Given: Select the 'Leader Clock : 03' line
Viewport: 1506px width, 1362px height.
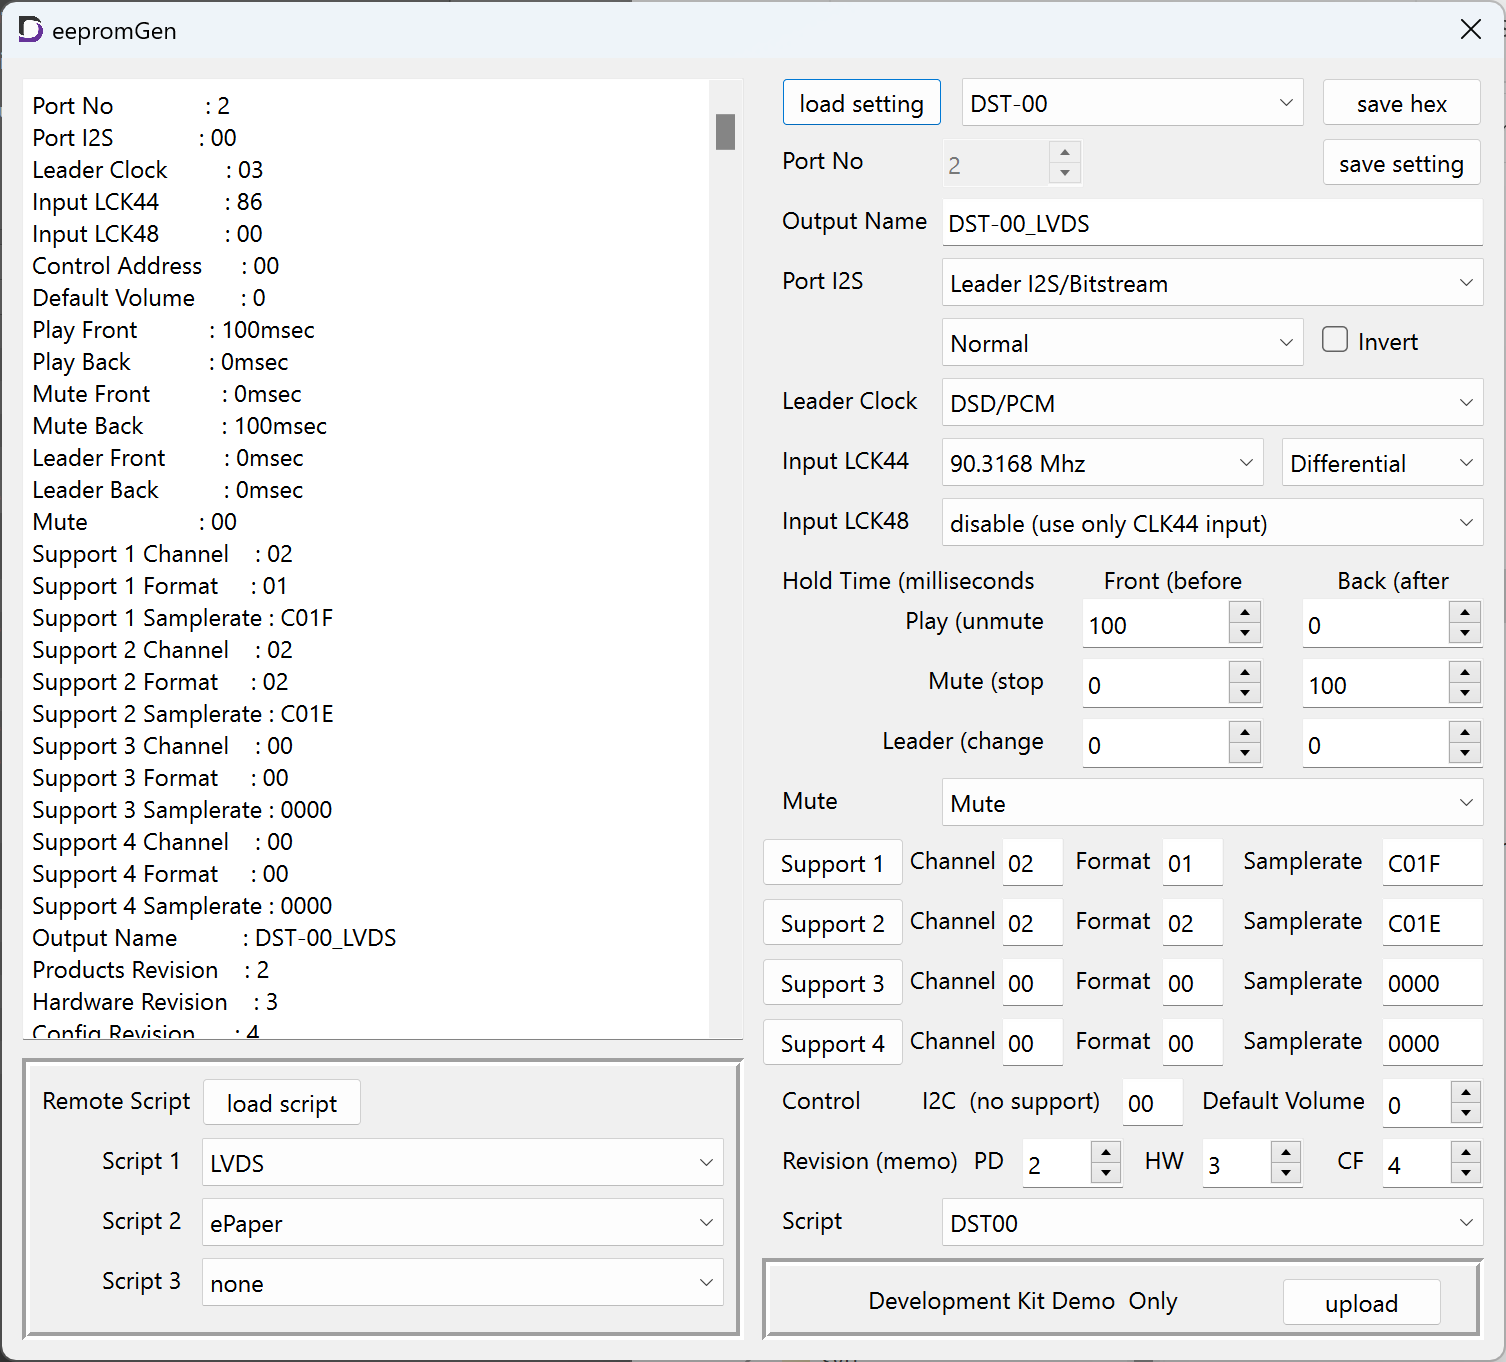Looking at the screenshot, I should [x=148, y=170].
